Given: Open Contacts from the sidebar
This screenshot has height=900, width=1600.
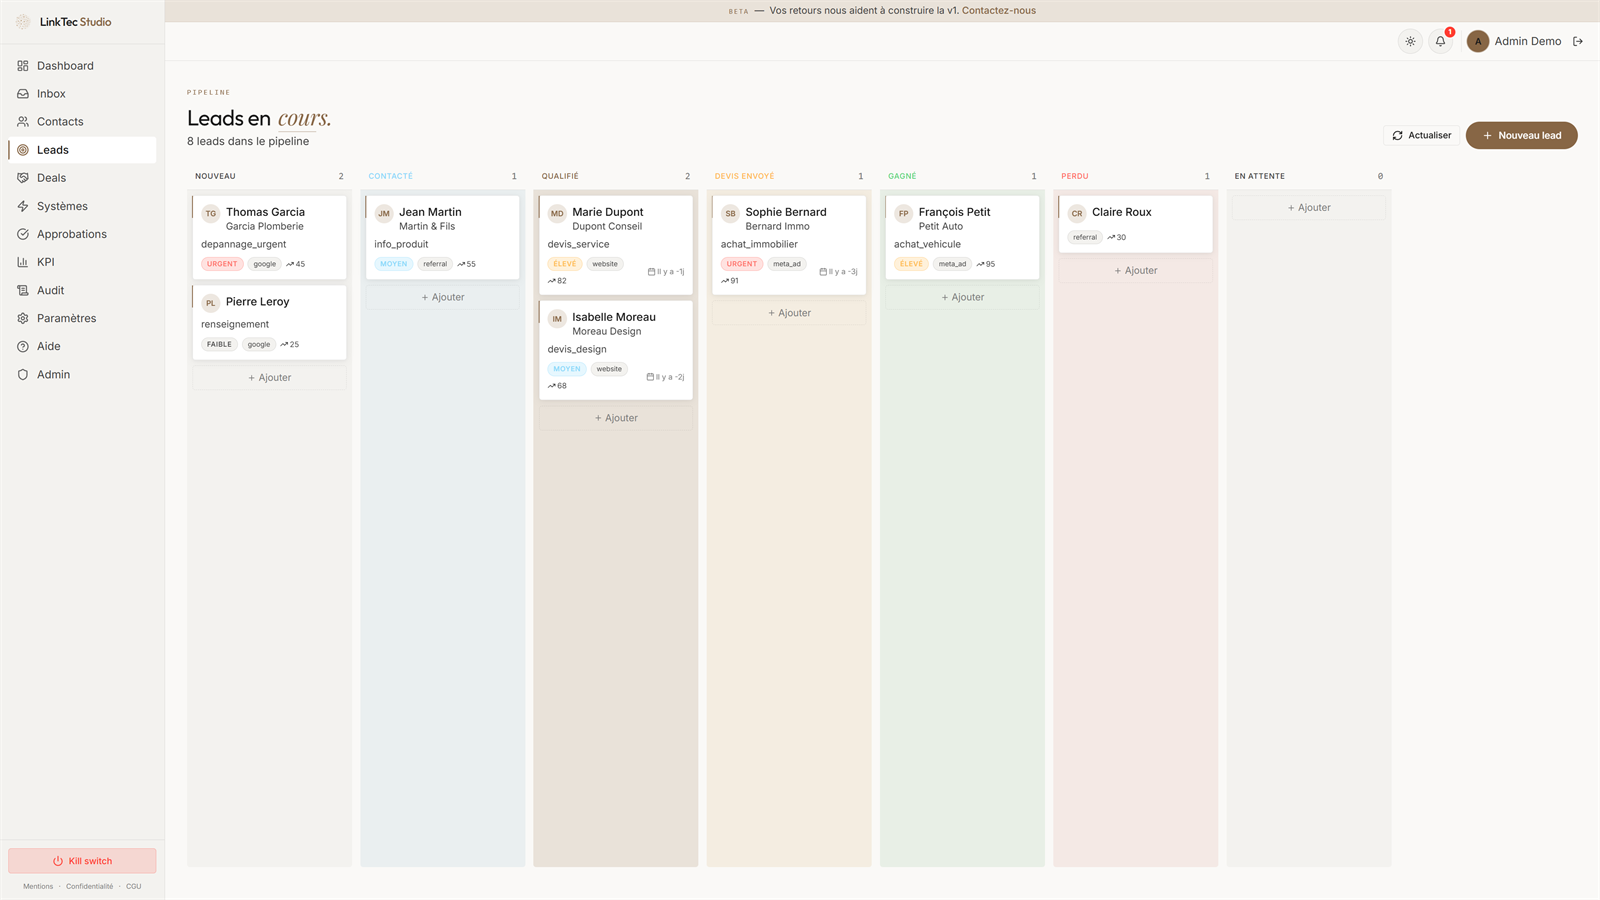Looking at the screenshot, I should [82, 122].
